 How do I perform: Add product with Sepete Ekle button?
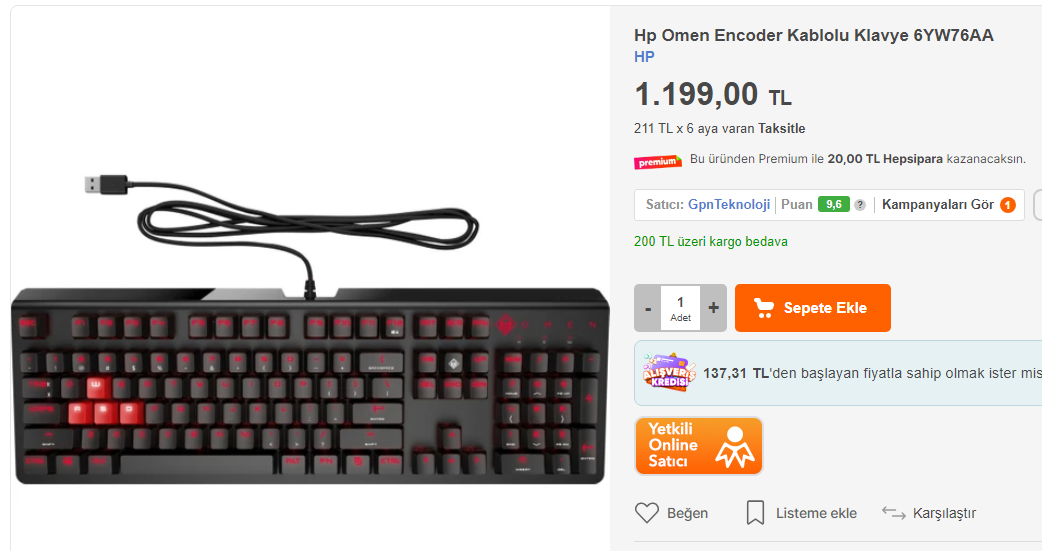pos(813,308)
